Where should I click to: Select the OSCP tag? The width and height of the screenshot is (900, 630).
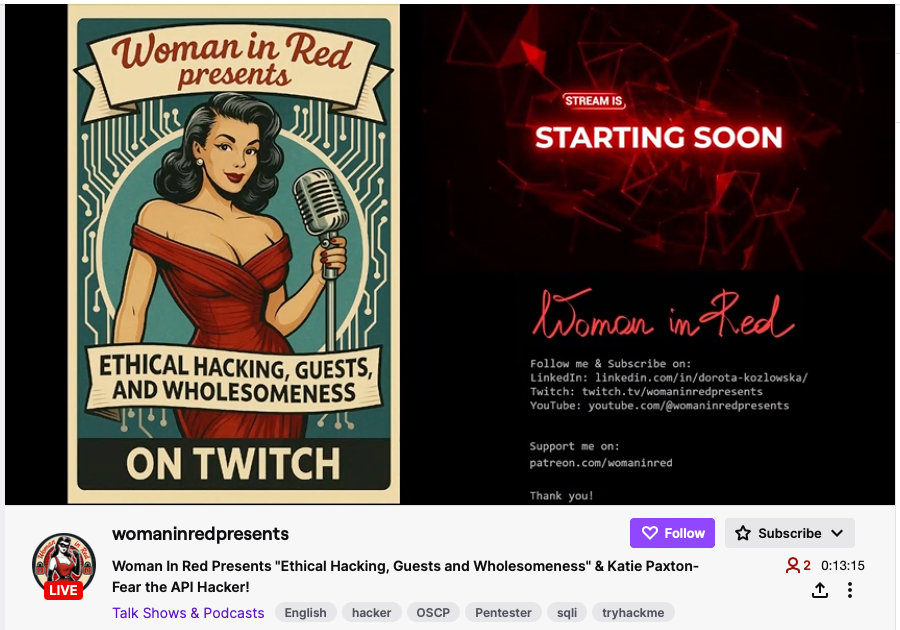(x=433, y=613)
